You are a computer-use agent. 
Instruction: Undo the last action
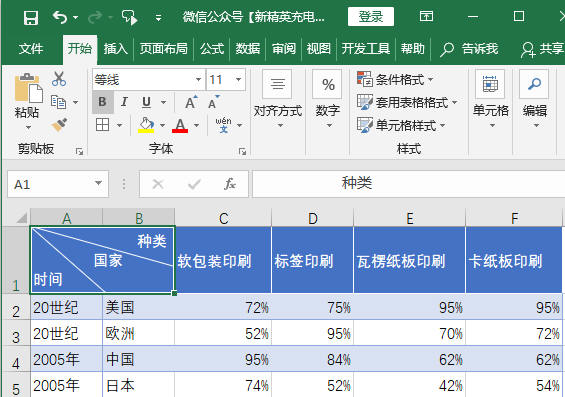[x=59, y=17]
